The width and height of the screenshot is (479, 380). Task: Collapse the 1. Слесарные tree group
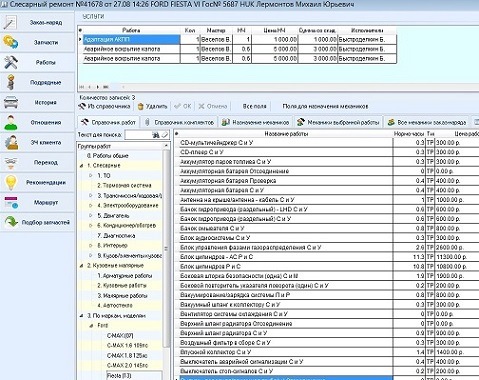pos(82,166)
